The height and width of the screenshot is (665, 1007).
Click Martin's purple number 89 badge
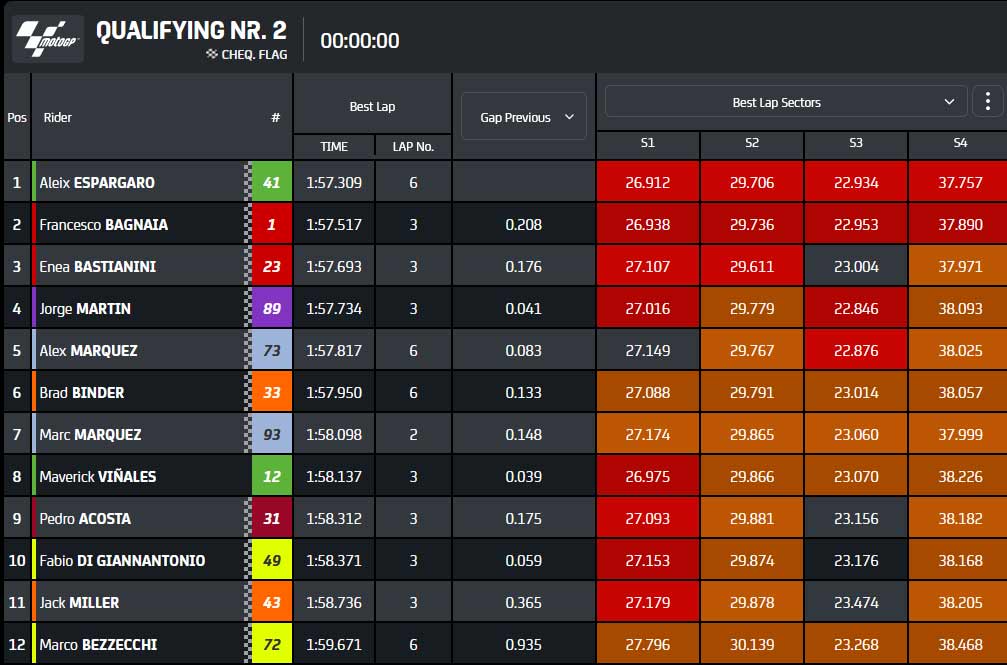(x=272, y=308)
